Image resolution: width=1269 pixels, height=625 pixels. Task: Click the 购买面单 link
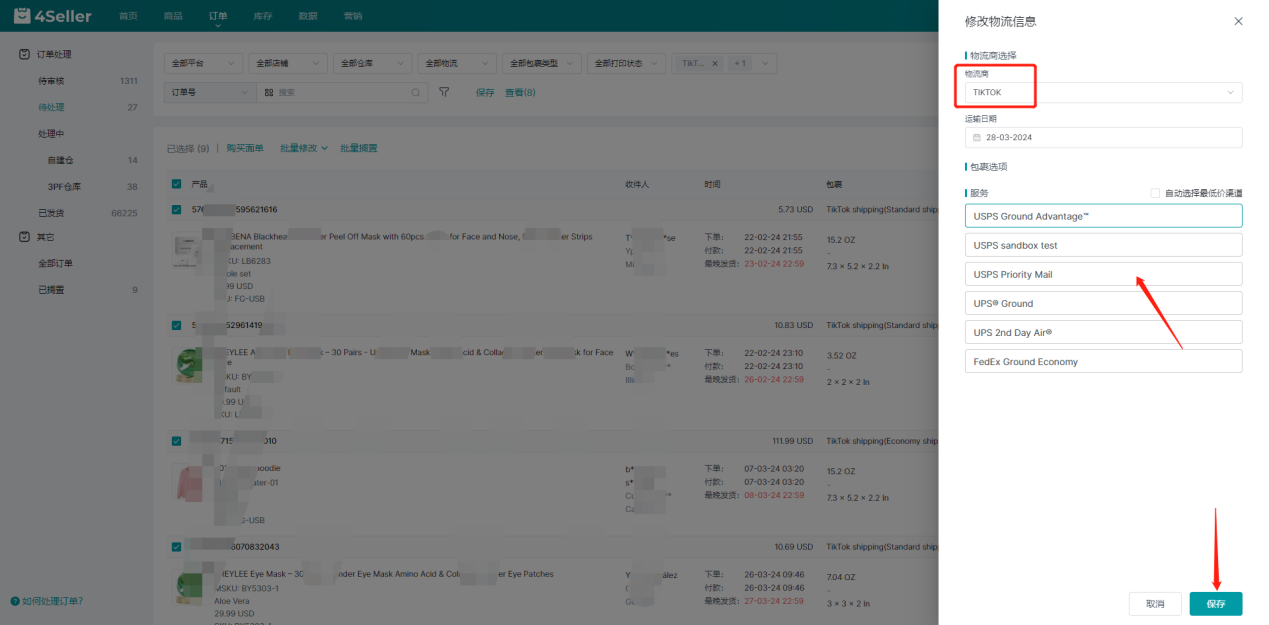coord(245,148)
